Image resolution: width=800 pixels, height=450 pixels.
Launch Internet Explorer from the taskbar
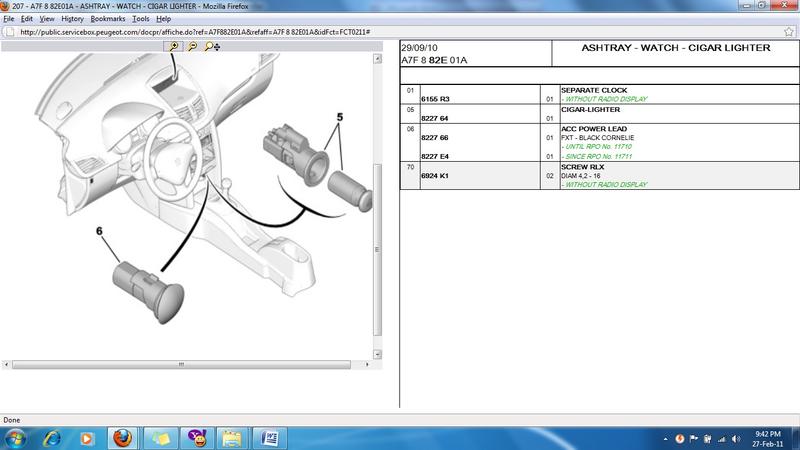52,438
